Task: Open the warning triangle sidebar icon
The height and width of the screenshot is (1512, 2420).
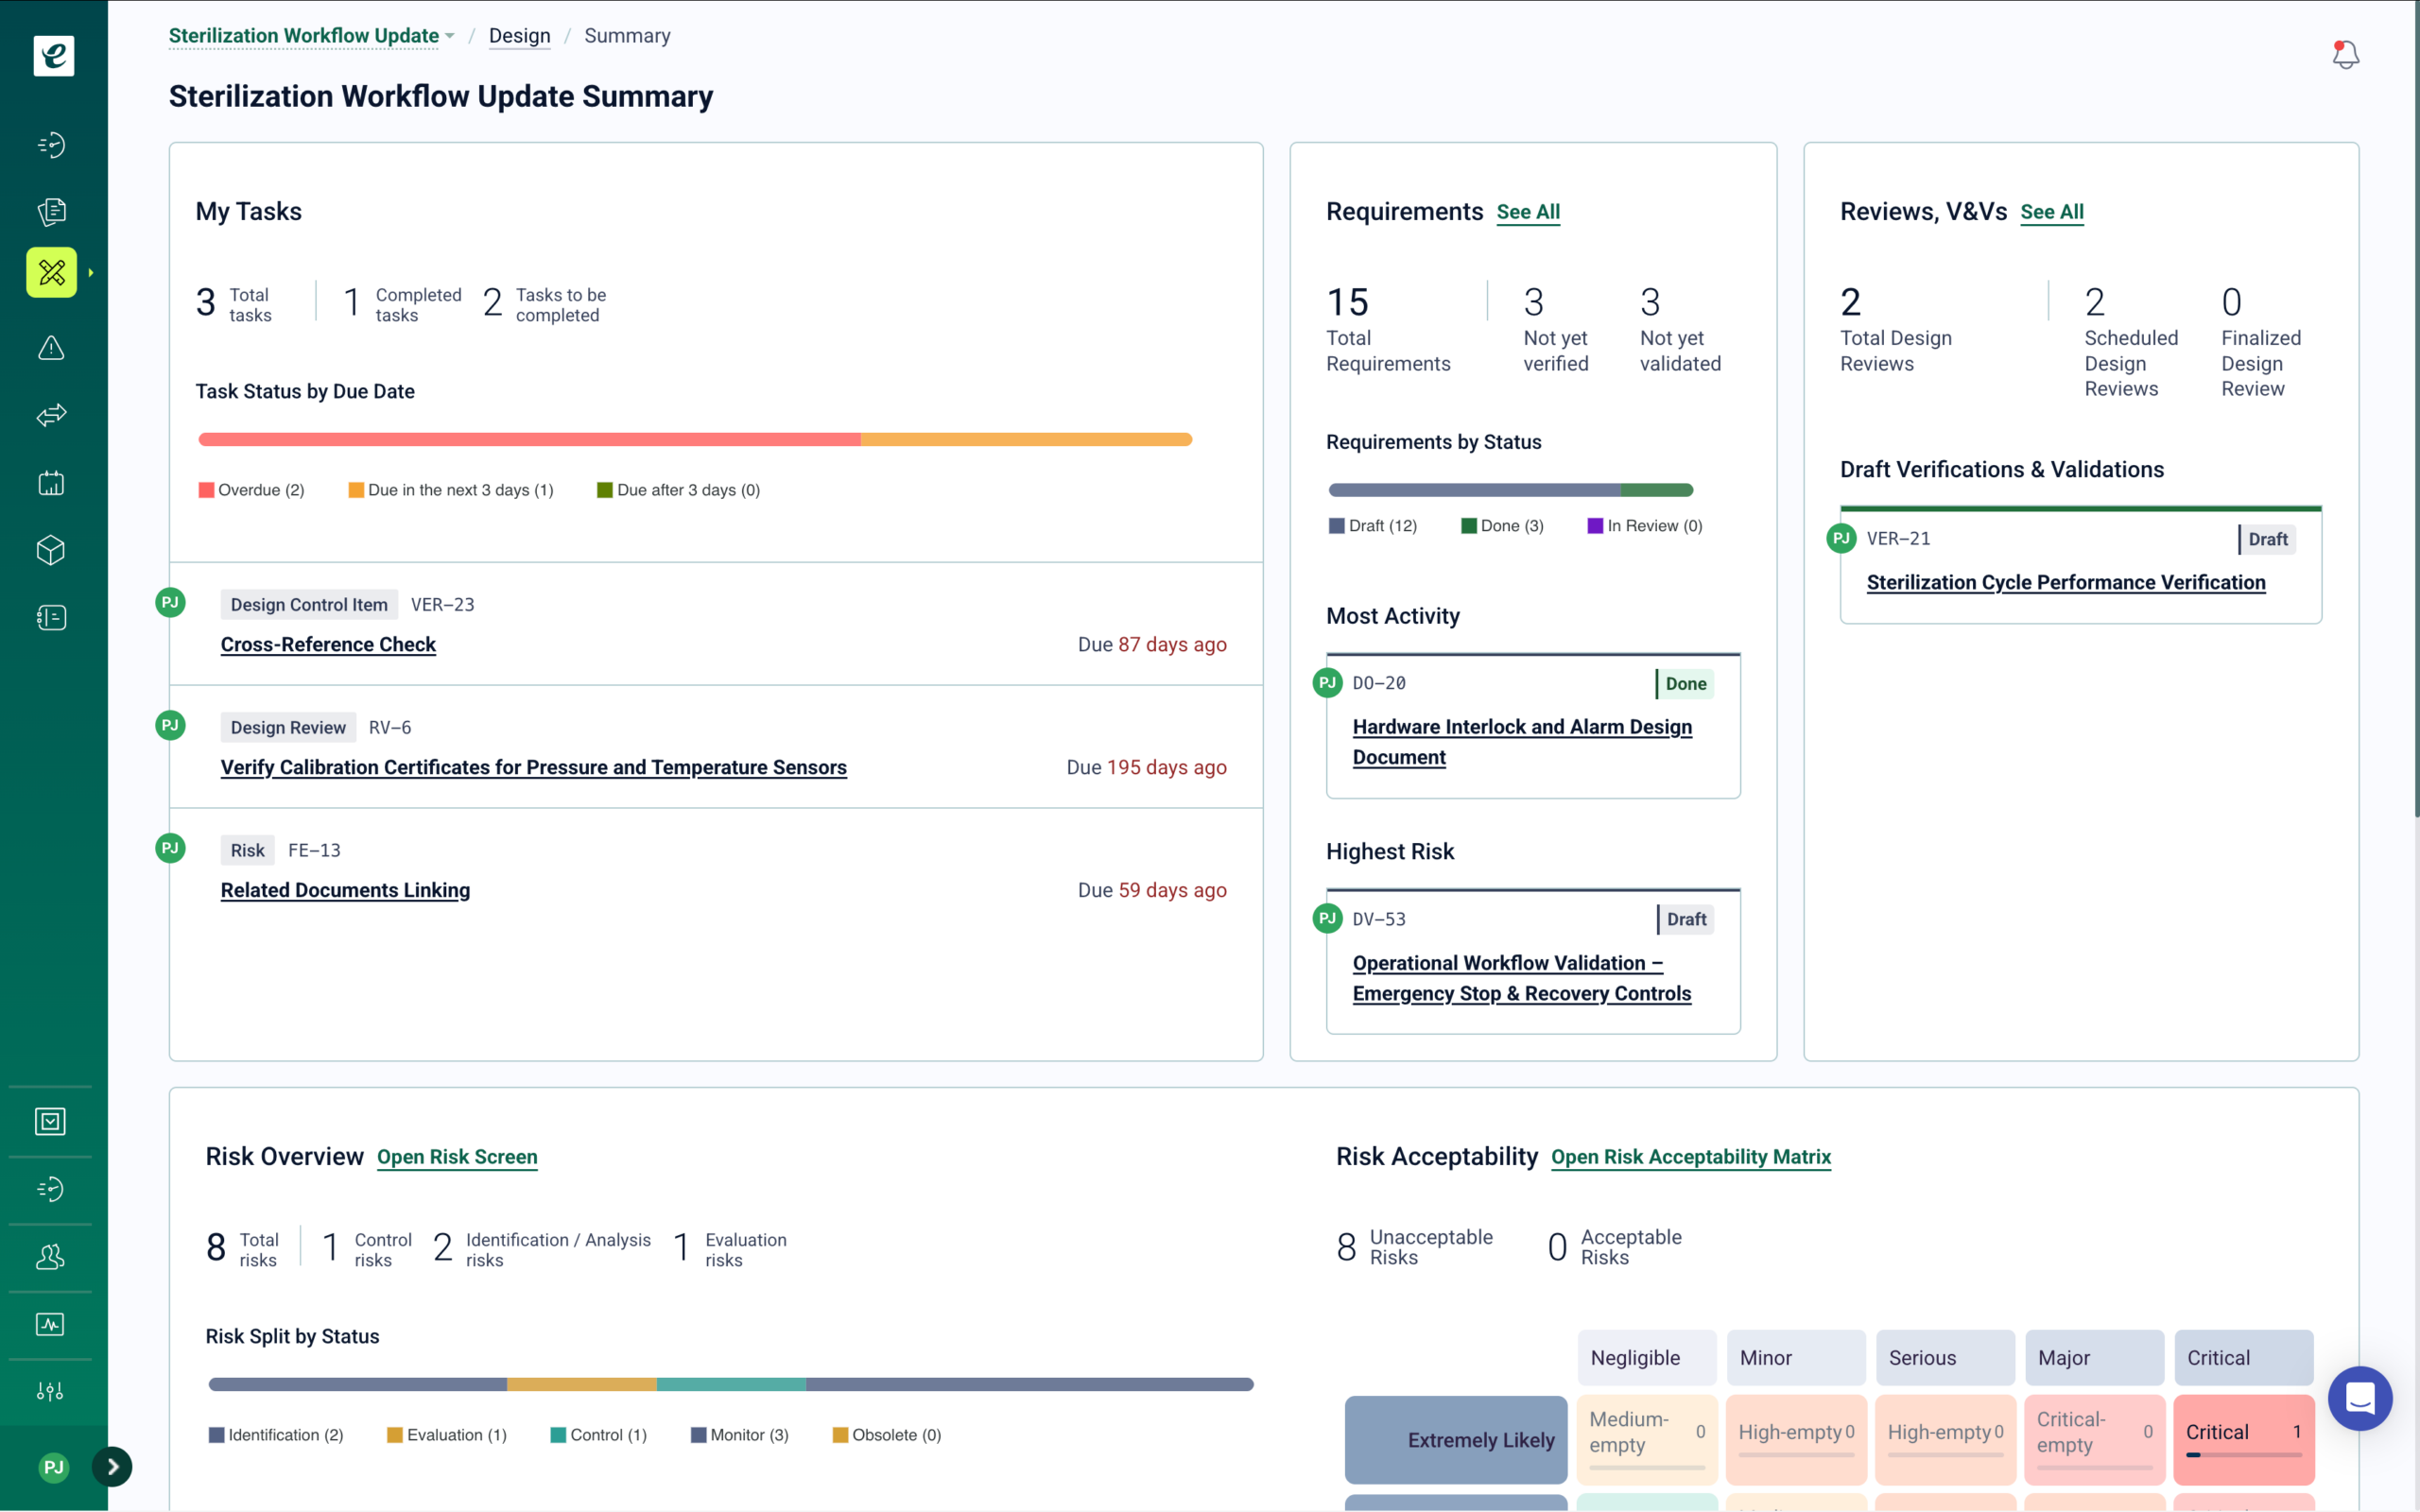Action: pyautogui.click(x=51, y=347)
